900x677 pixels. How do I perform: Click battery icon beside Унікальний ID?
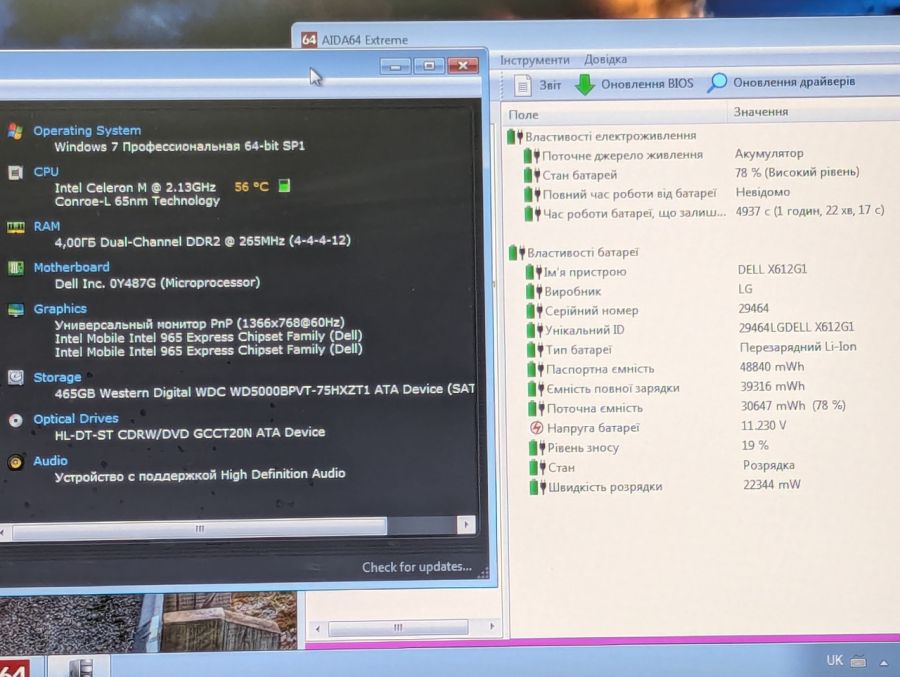coord(535,331)
